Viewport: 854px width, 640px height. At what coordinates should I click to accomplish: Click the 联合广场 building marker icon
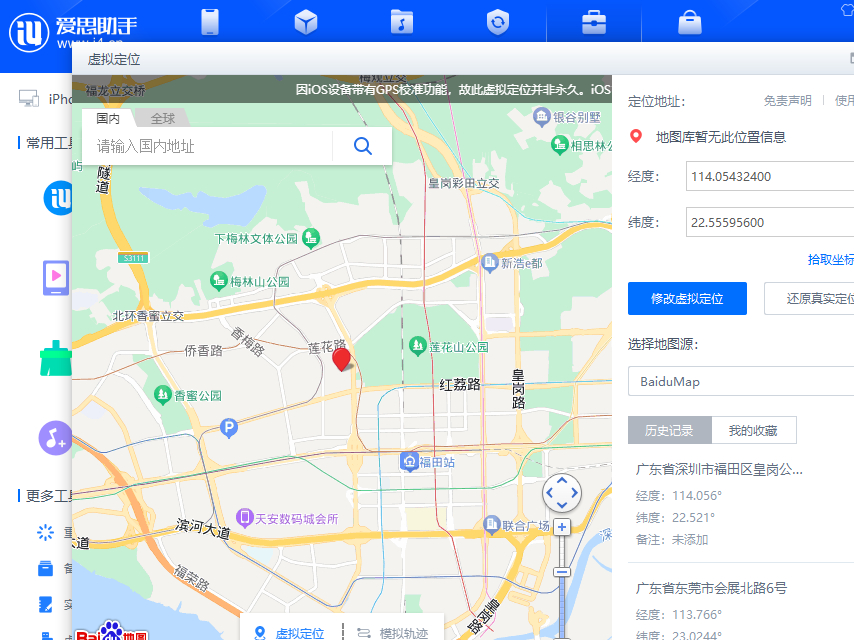(492, 524)
